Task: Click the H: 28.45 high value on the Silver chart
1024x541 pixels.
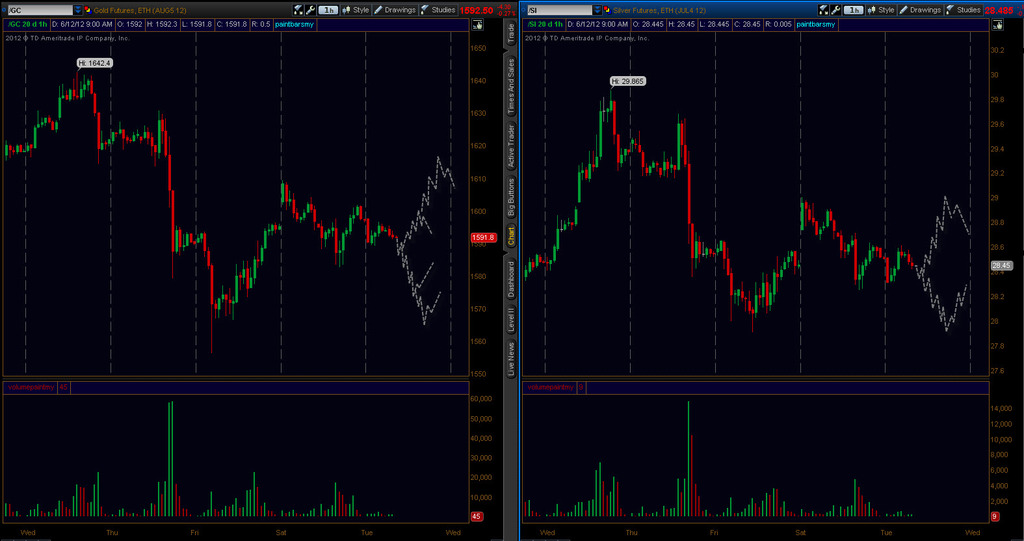Action: (684, 24)
